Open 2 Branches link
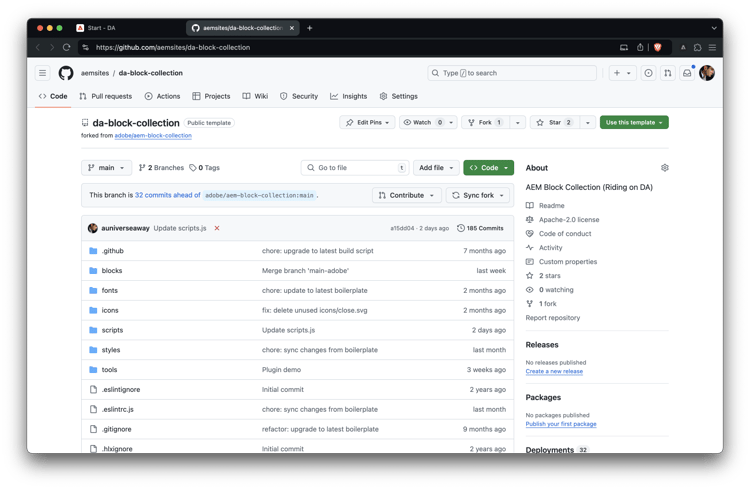The width and height of the screenshot is (750, 489). pyautogui.click(x=161, y=168)
